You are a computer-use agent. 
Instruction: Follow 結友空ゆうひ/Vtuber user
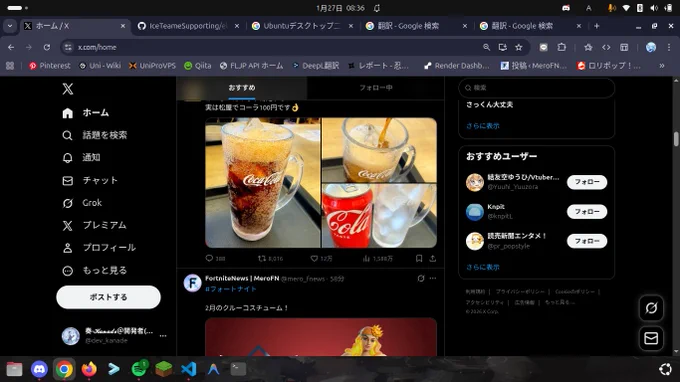point(587,182)
